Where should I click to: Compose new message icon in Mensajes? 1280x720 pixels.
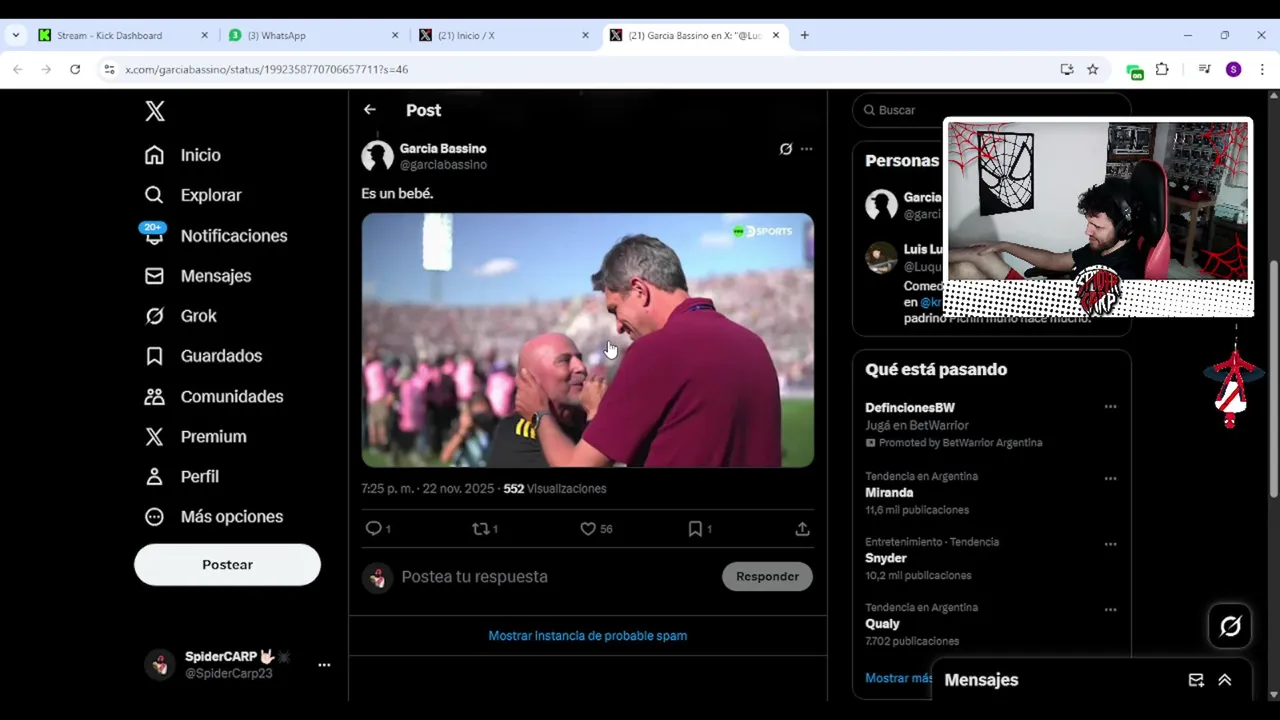tap(1196, 680)
